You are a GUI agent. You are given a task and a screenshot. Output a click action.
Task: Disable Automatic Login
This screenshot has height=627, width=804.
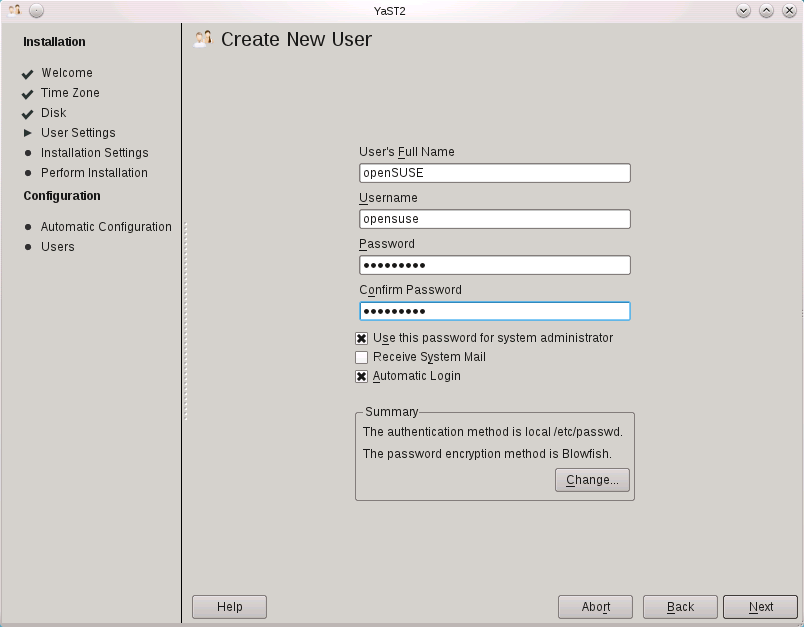pyautogui.click(x=361, y=376)
